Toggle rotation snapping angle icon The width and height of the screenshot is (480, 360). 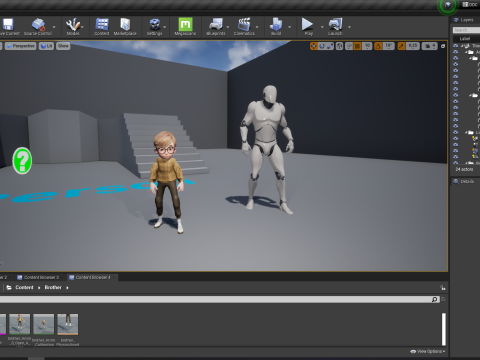pos(378,46)
